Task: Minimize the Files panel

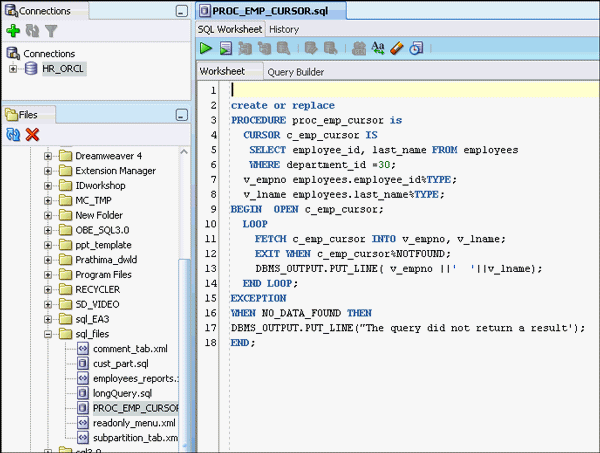Action: click(181, 115)
